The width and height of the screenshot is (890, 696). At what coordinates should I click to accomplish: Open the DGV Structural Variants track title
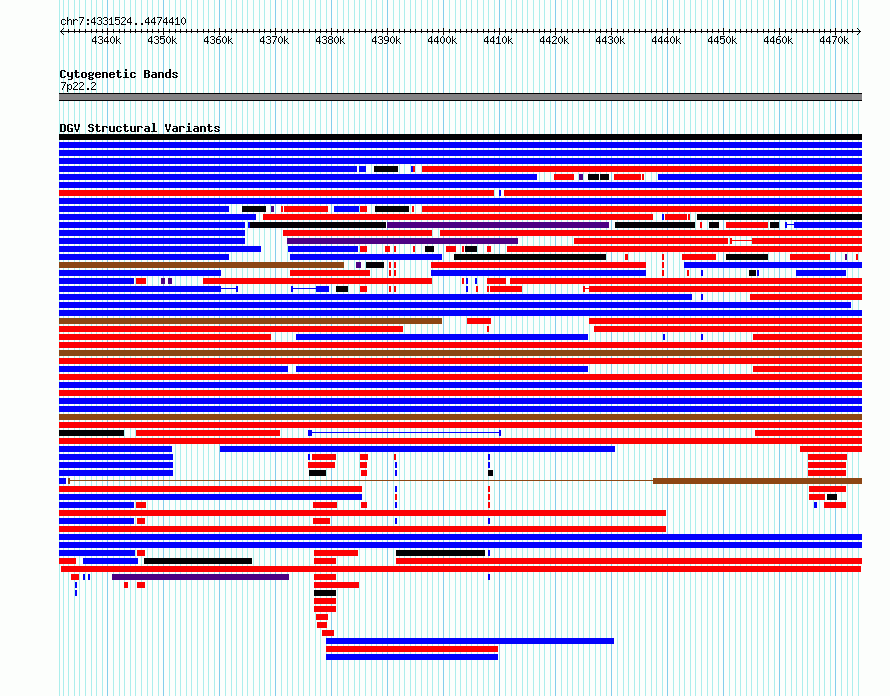140,128
